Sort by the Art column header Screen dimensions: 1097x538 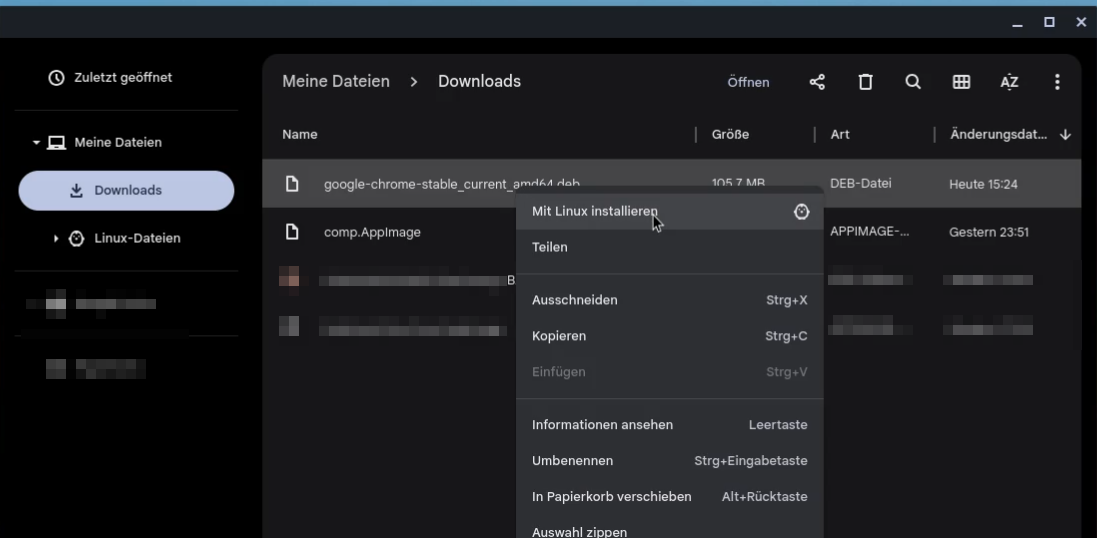tap(840, 134)
